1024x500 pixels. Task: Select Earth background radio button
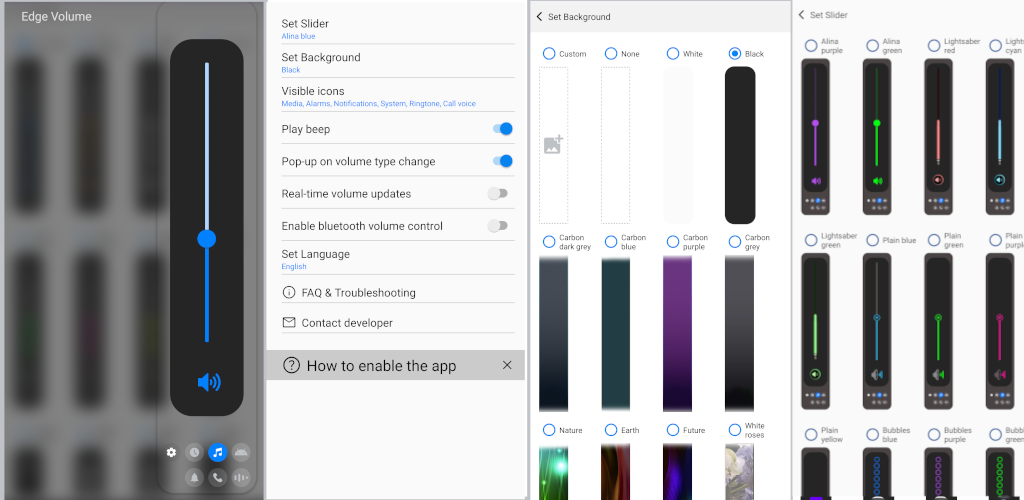(x=611, y=430)
